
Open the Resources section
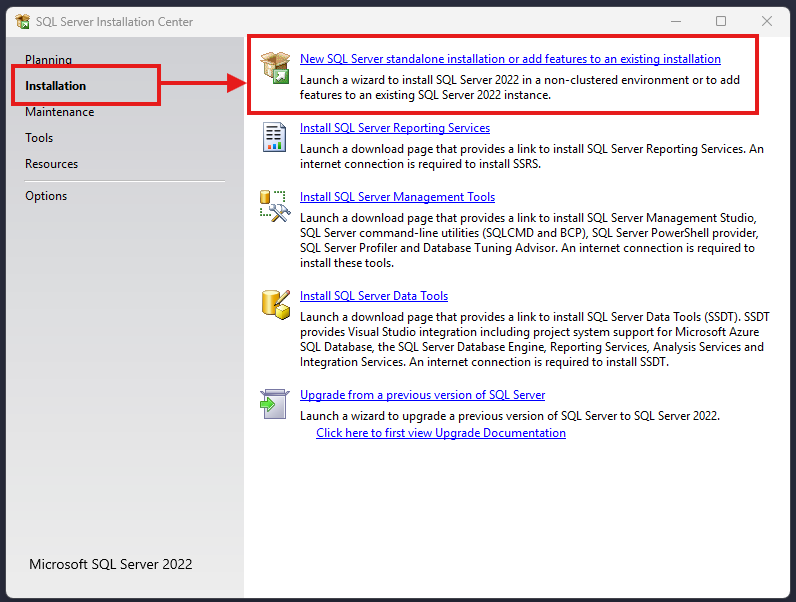pos(51,164)
